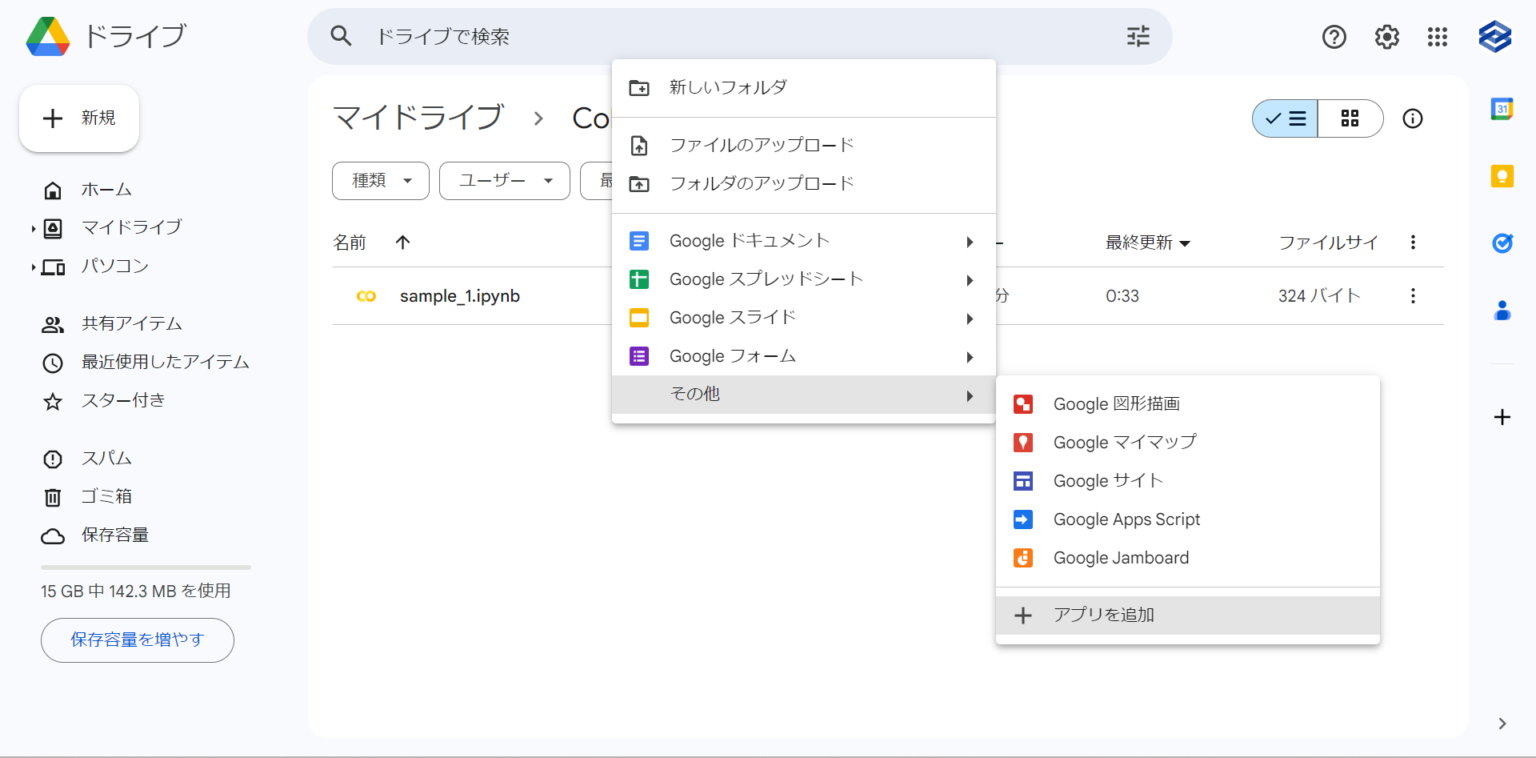
Task: Choose ファイルのアップロード from the menu
Action: pyautogui.click(x=760, y=144)
